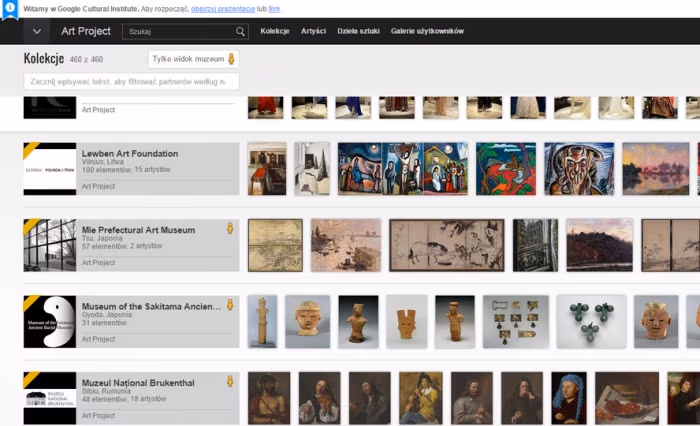The width and height of the screenshot is (700, 426).
Task: Open the Dzieła sztuki menu item
Action: (x=358, y=31)
